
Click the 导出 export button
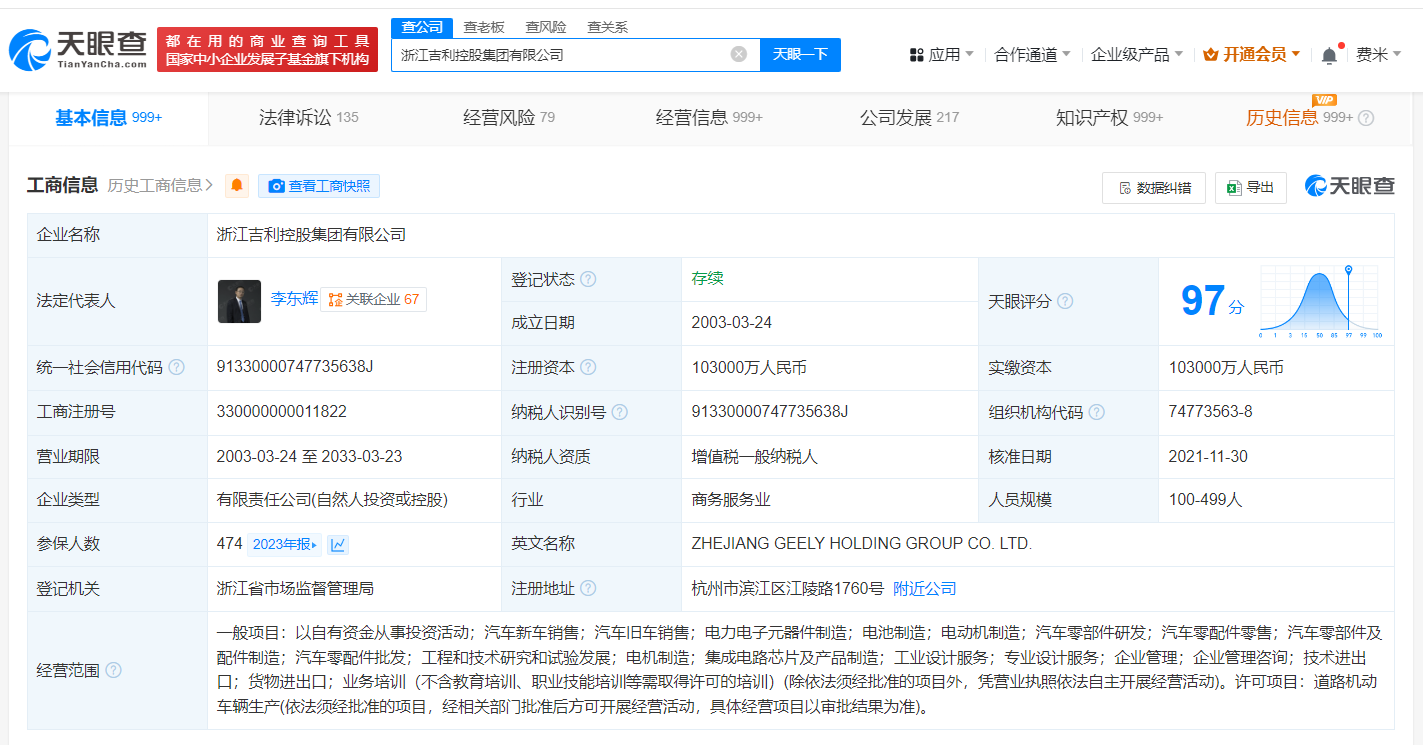(1251, 187)
